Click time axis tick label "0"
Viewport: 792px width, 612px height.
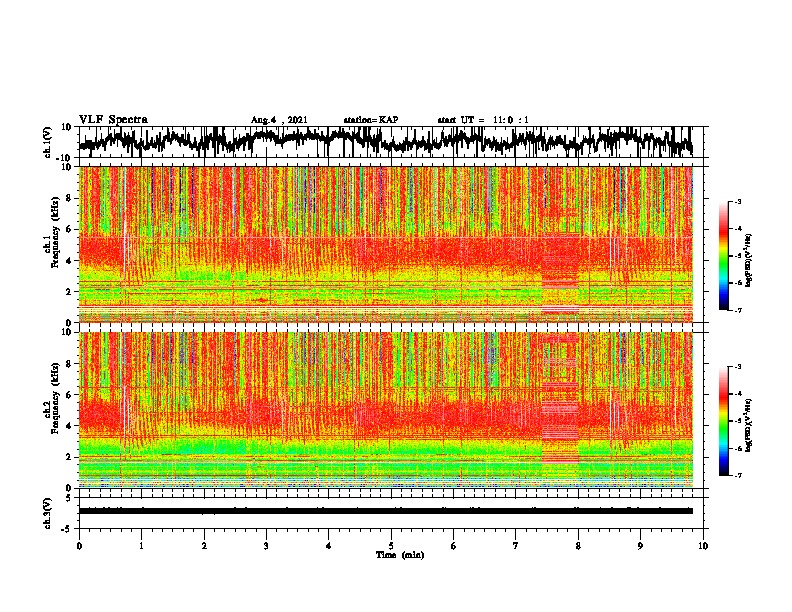click(79, 546)
